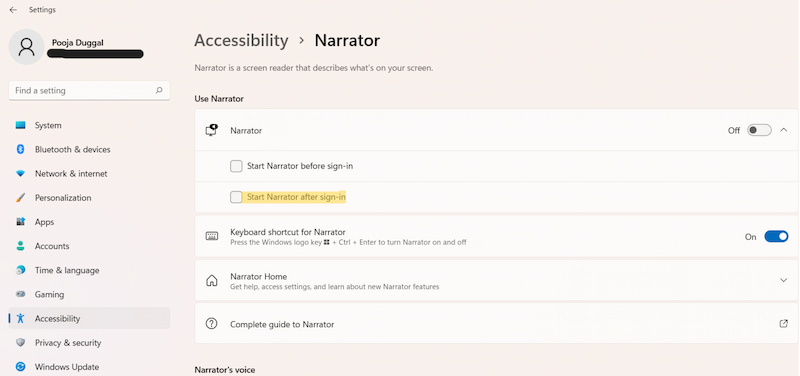
Task: Go to Gaming settings
Action: (89, 294)
